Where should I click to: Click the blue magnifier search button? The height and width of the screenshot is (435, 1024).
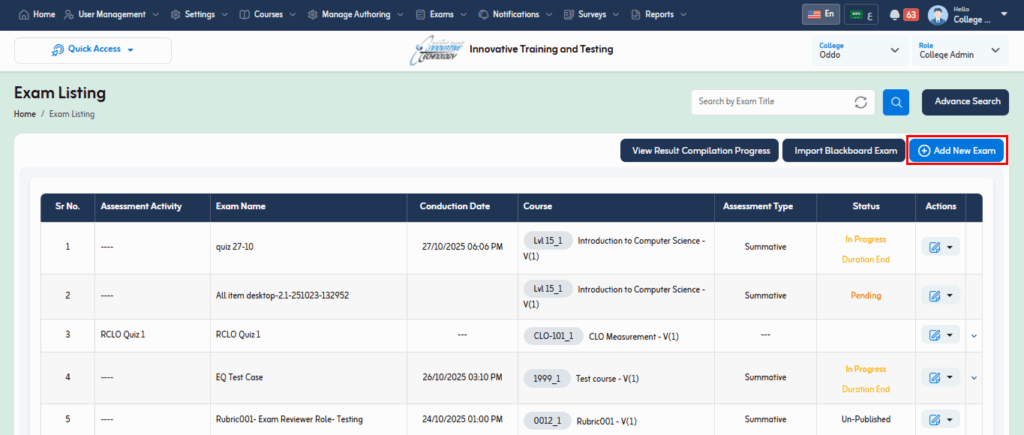click(x=895, y=102)
